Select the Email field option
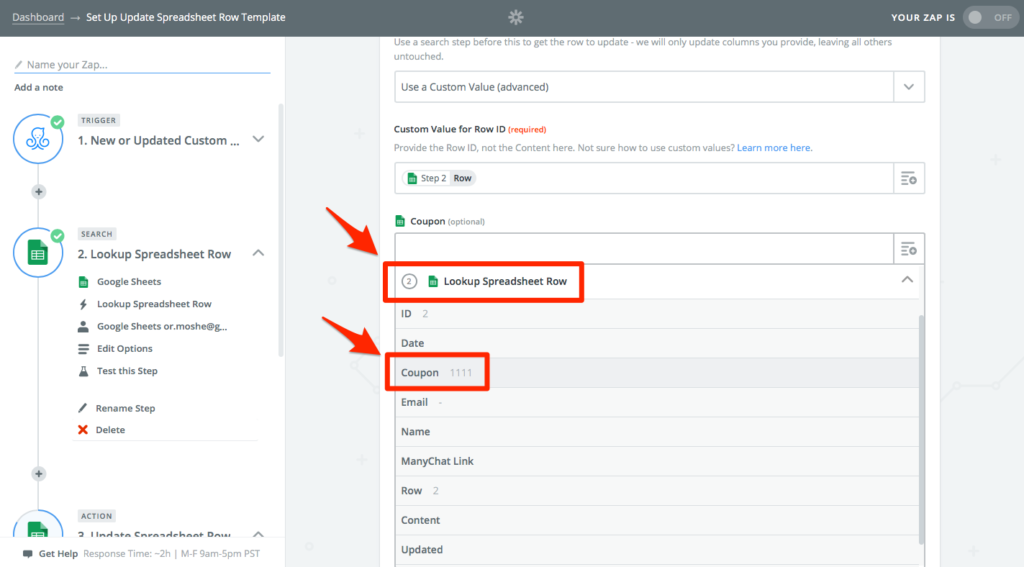Screen dimensions: 1024x567 click(656, 402)
